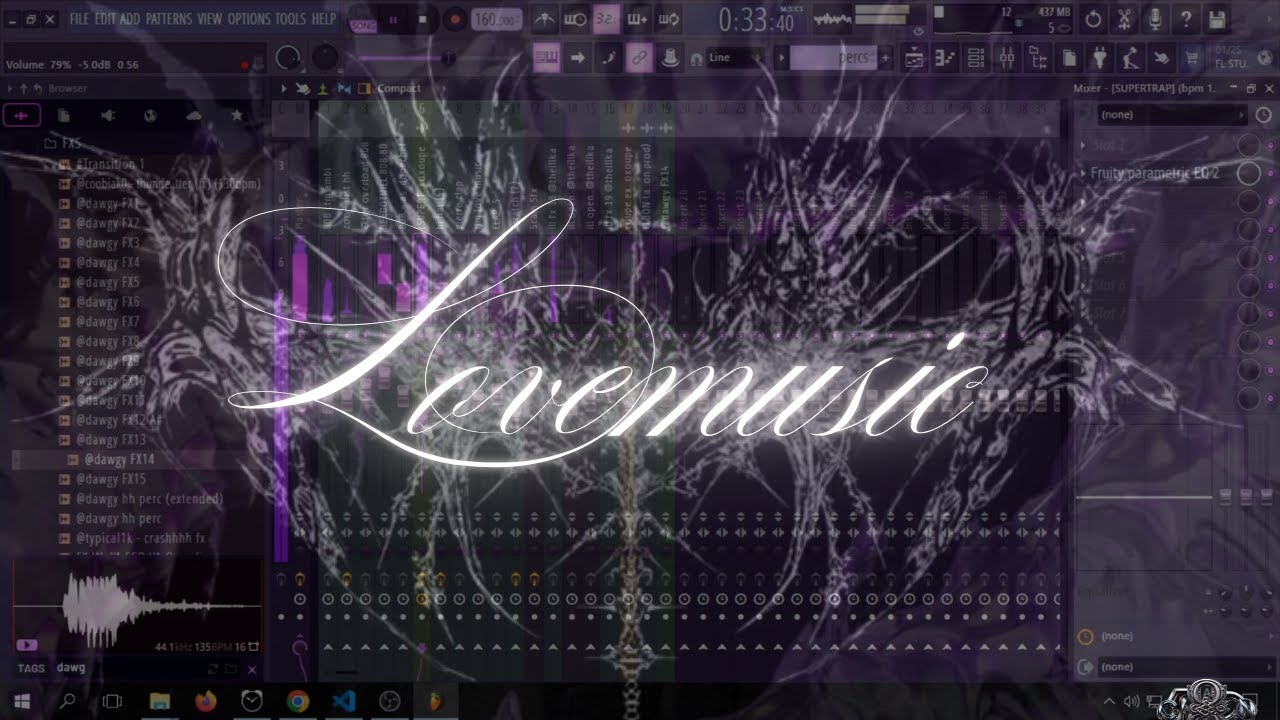The width and height of the screenshot is (1280, 720).
Task: Open the channel rack view icon
Action: tap(976, 58)
